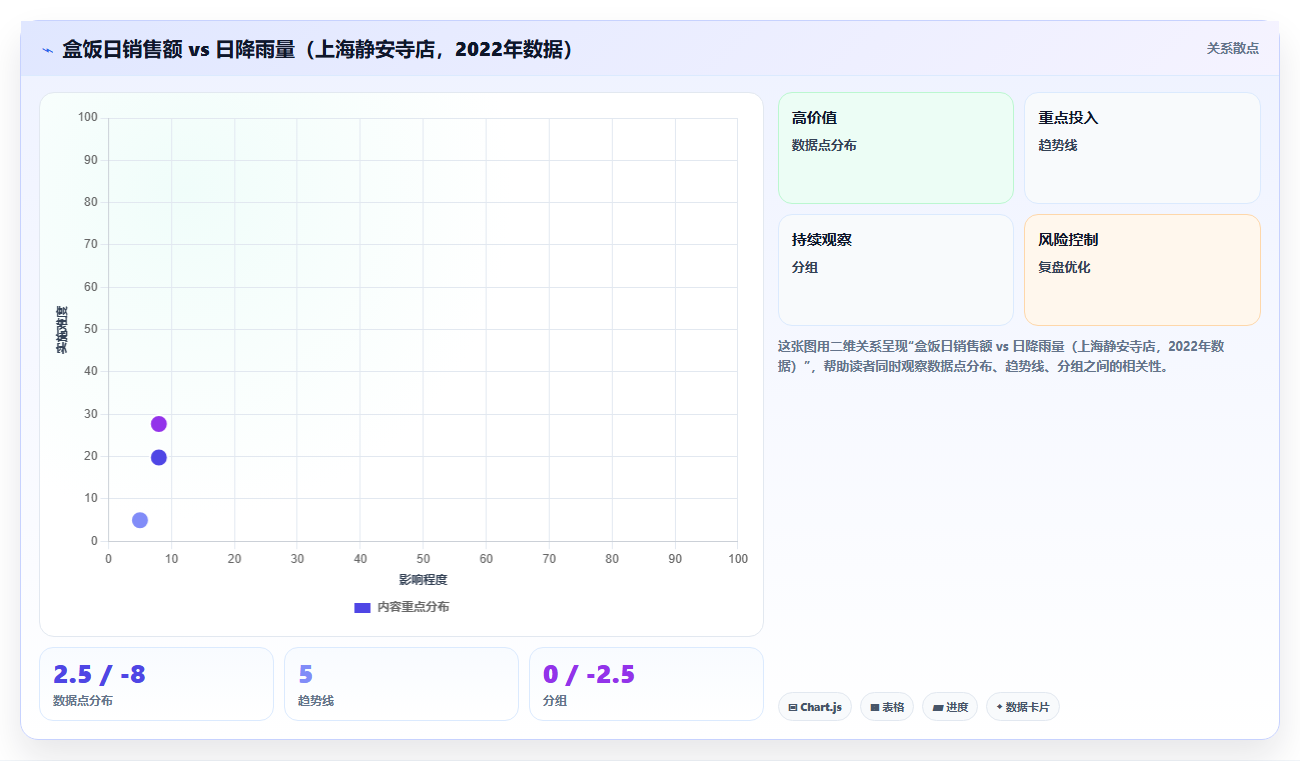Viewport: 1300px width, 761px height.
Task: Toggle the 内容重点分布 legend swatch
Action: click(x=362, y=607)
